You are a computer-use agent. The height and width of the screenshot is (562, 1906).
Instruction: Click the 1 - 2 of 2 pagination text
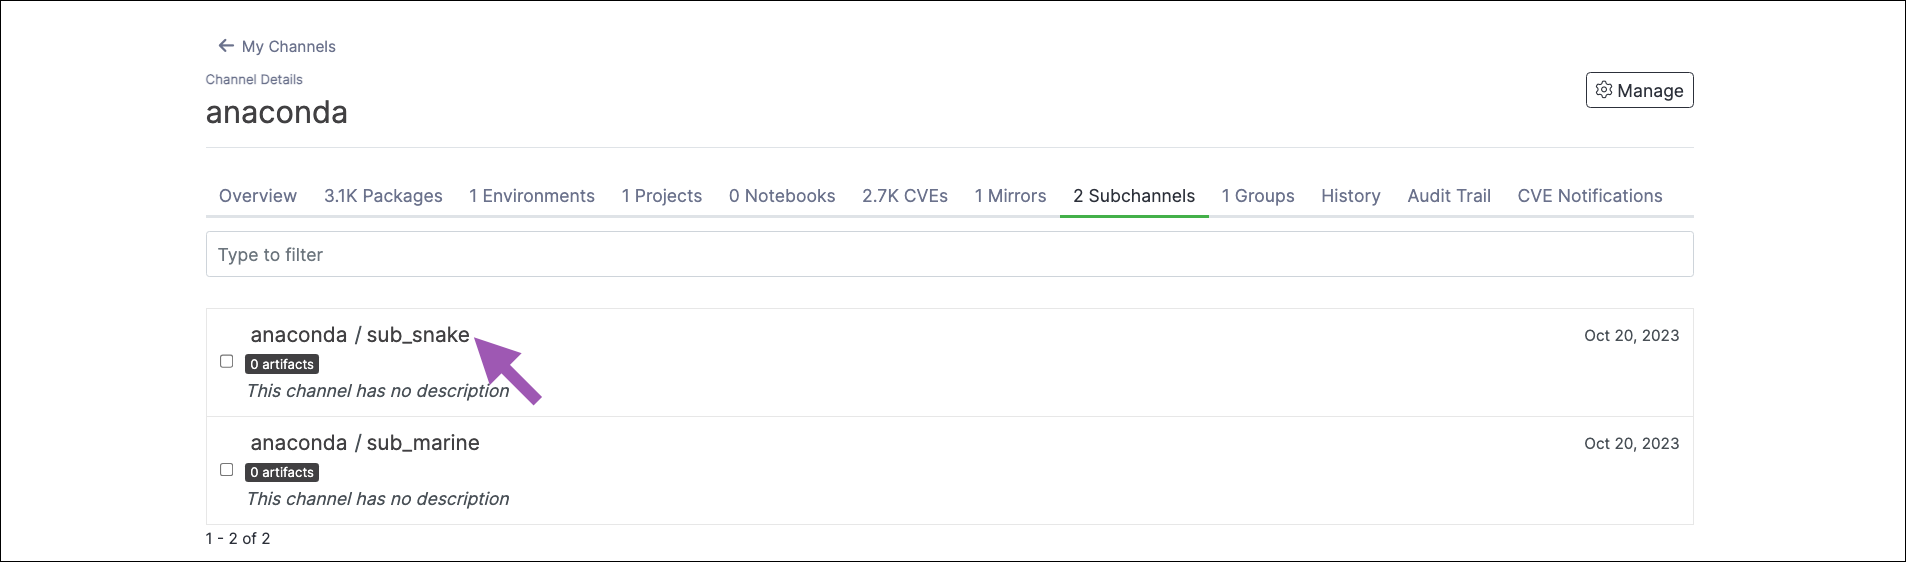[x=238, y=538]
